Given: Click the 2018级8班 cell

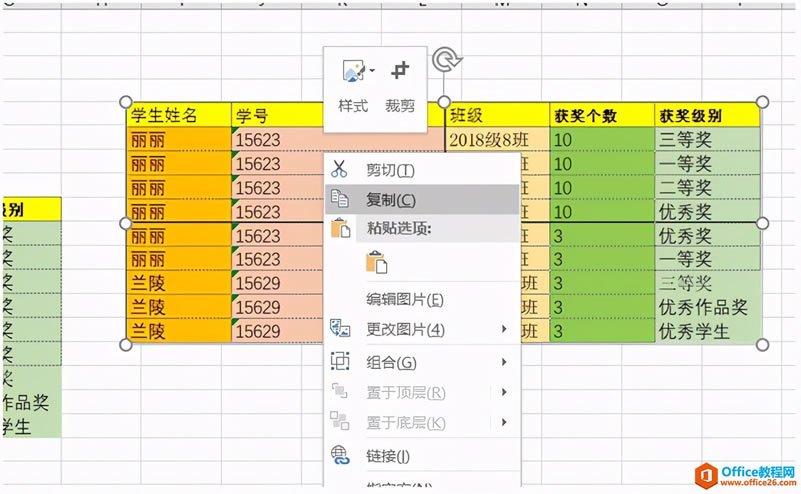Looking at the screenshot, I should 498,139.
